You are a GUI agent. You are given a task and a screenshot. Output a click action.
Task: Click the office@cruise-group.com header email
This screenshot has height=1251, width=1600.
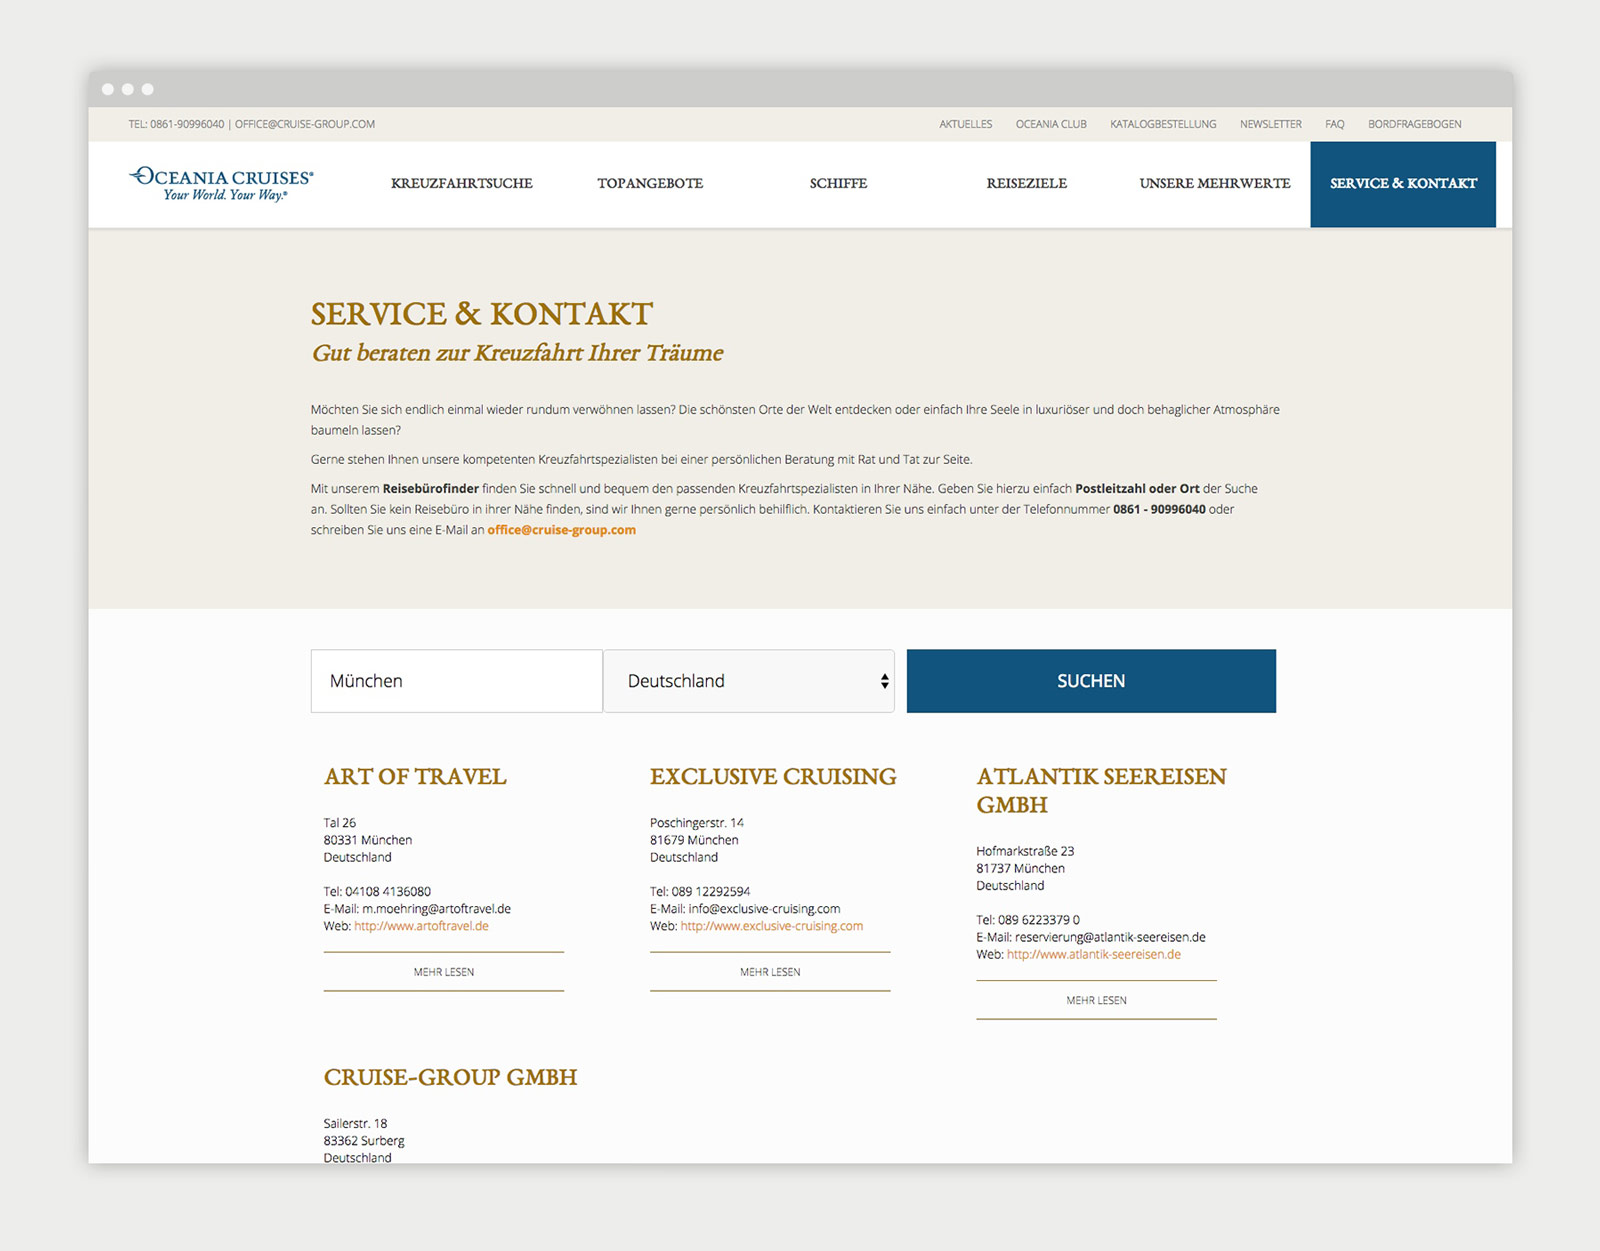305,124
